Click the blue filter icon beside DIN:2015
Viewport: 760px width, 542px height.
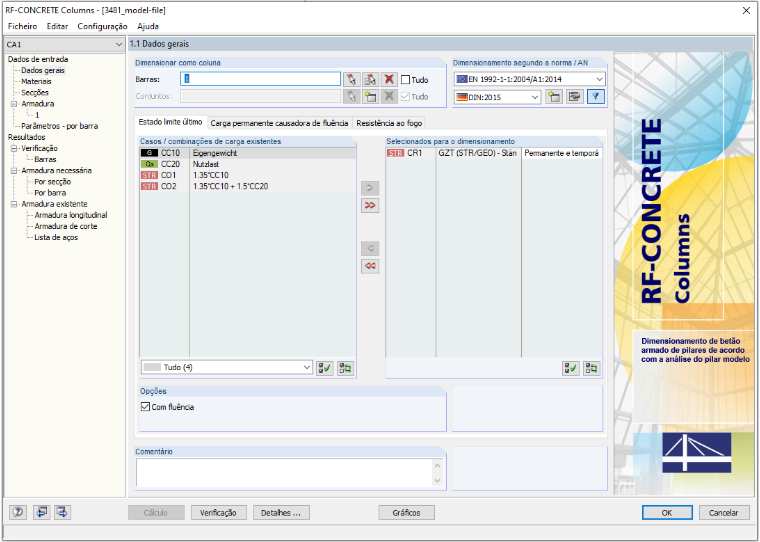(596, 97)
